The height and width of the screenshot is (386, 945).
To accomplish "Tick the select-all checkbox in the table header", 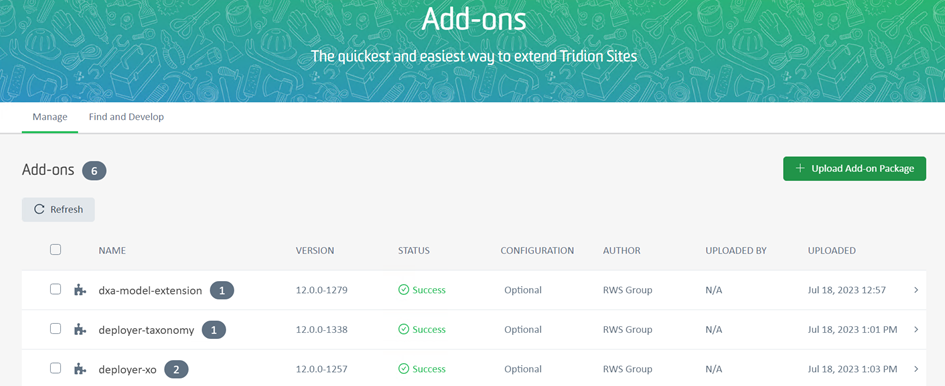I will [x=55, y=250].
